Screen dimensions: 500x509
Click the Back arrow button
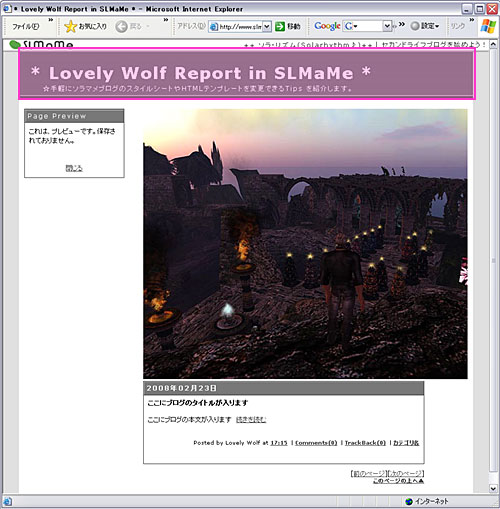(x=121, y=26)
